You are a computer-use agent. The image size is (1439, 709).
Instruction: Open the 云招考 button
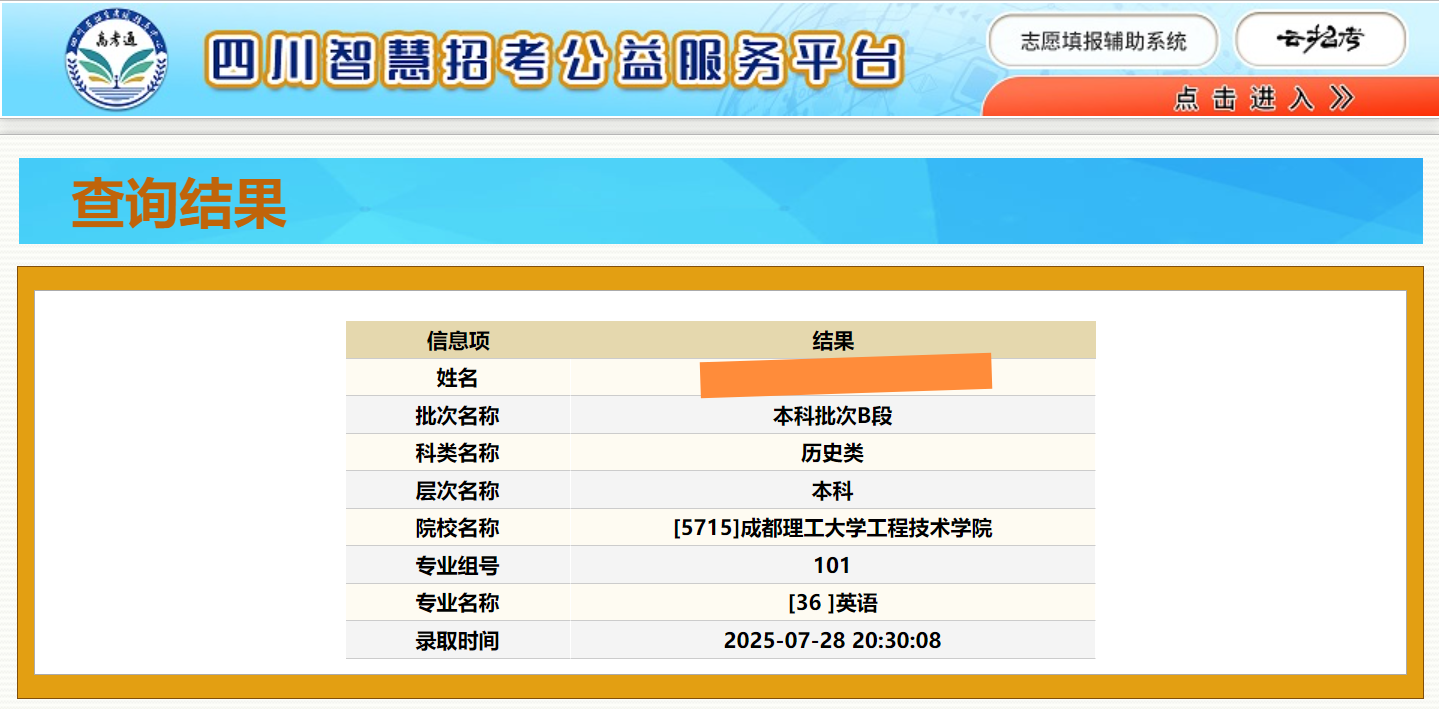click(1320, 40)
